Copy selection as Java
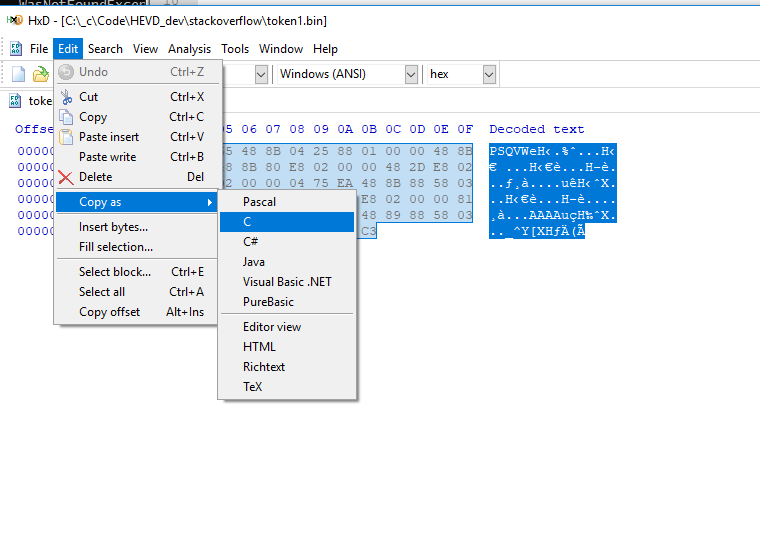 tap(287, 262)
